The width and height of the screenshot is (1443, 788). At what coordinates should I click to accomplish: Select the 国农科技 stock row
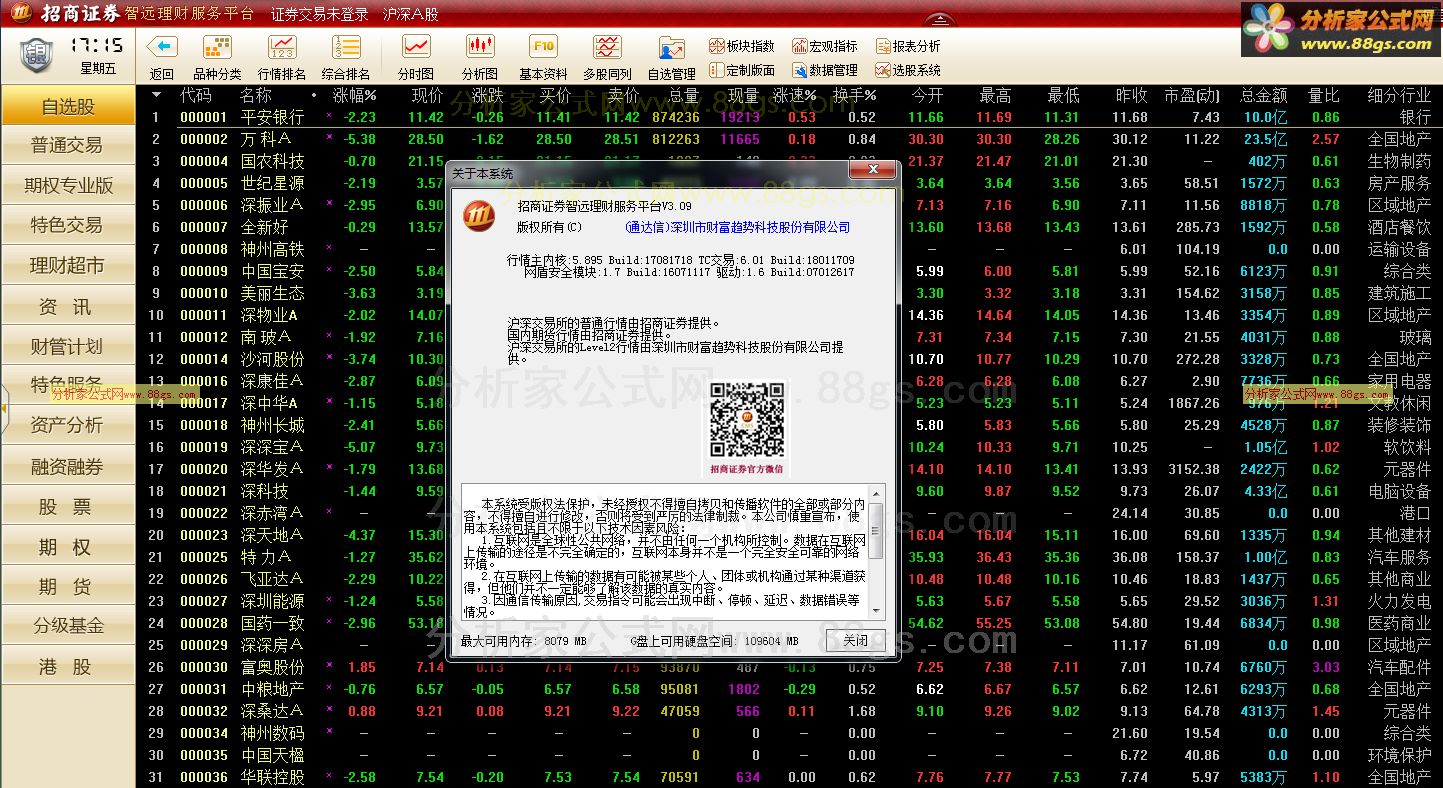click(x=789, y=161)
